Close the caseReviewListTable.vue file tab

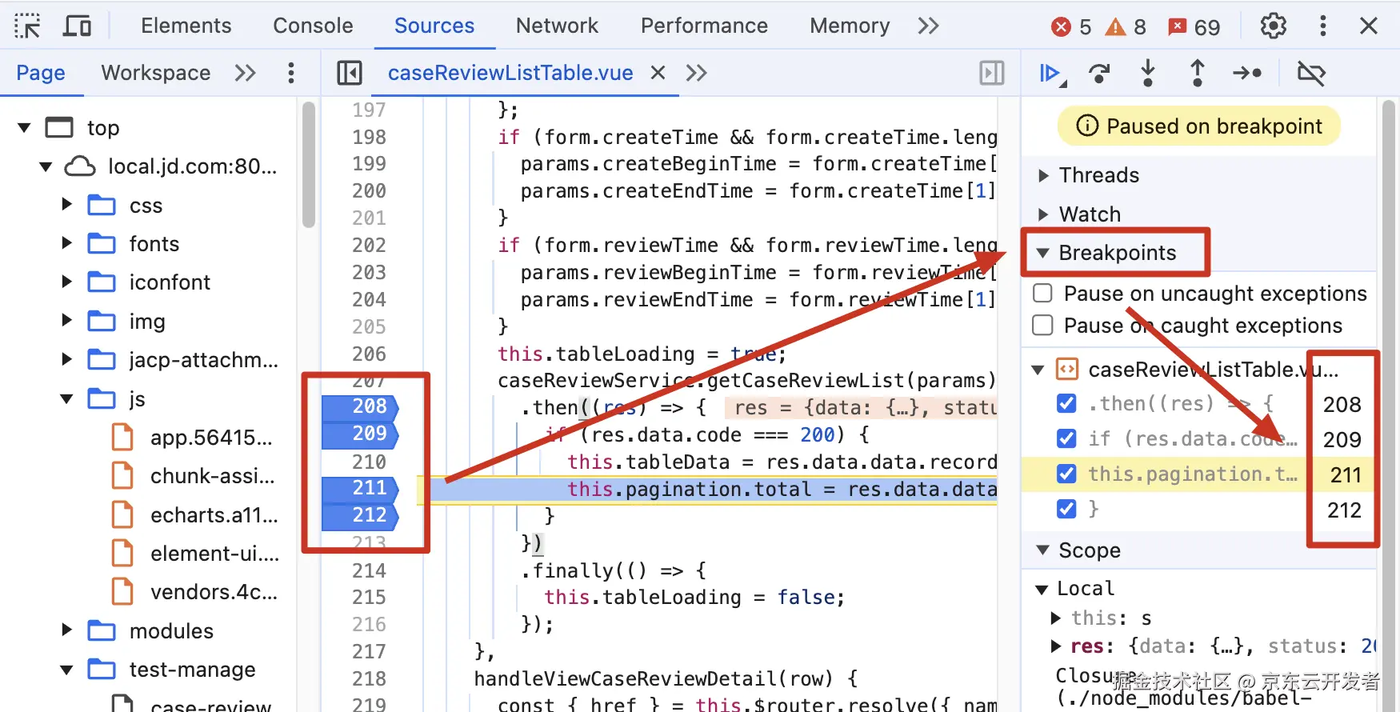click(x=658, y=73)
